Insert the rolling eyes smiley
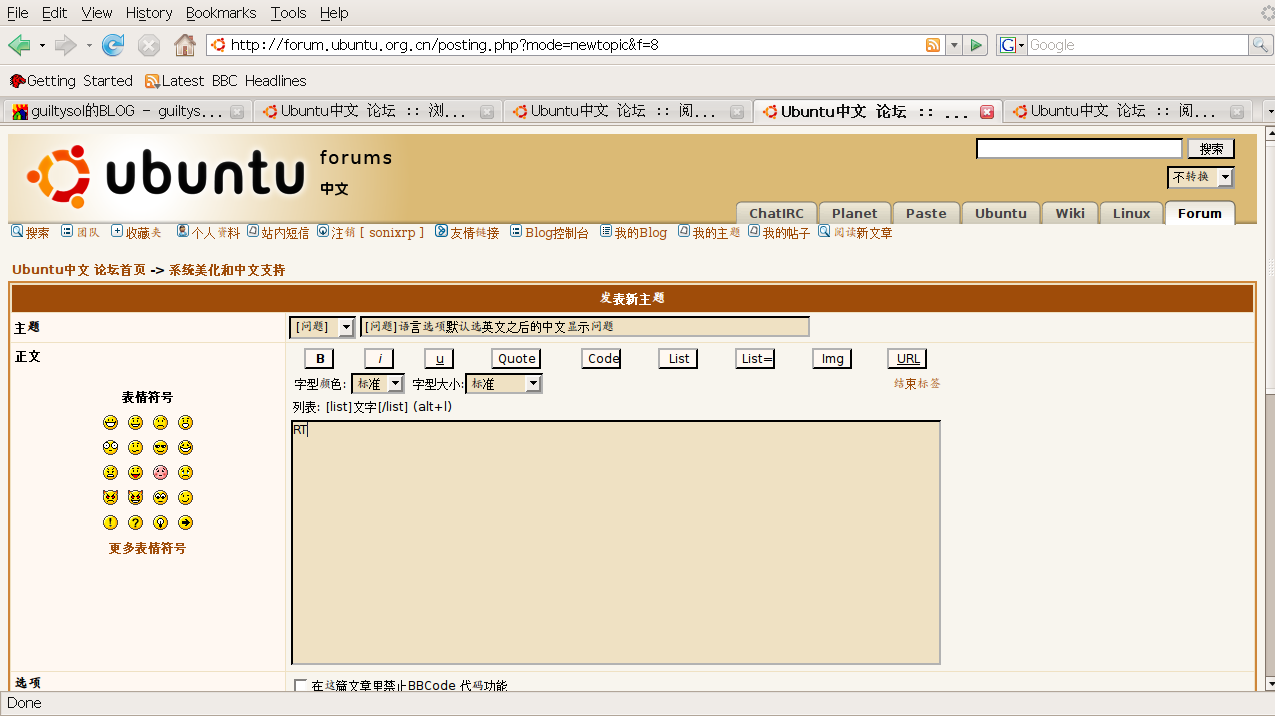 [x=160, y=498]
